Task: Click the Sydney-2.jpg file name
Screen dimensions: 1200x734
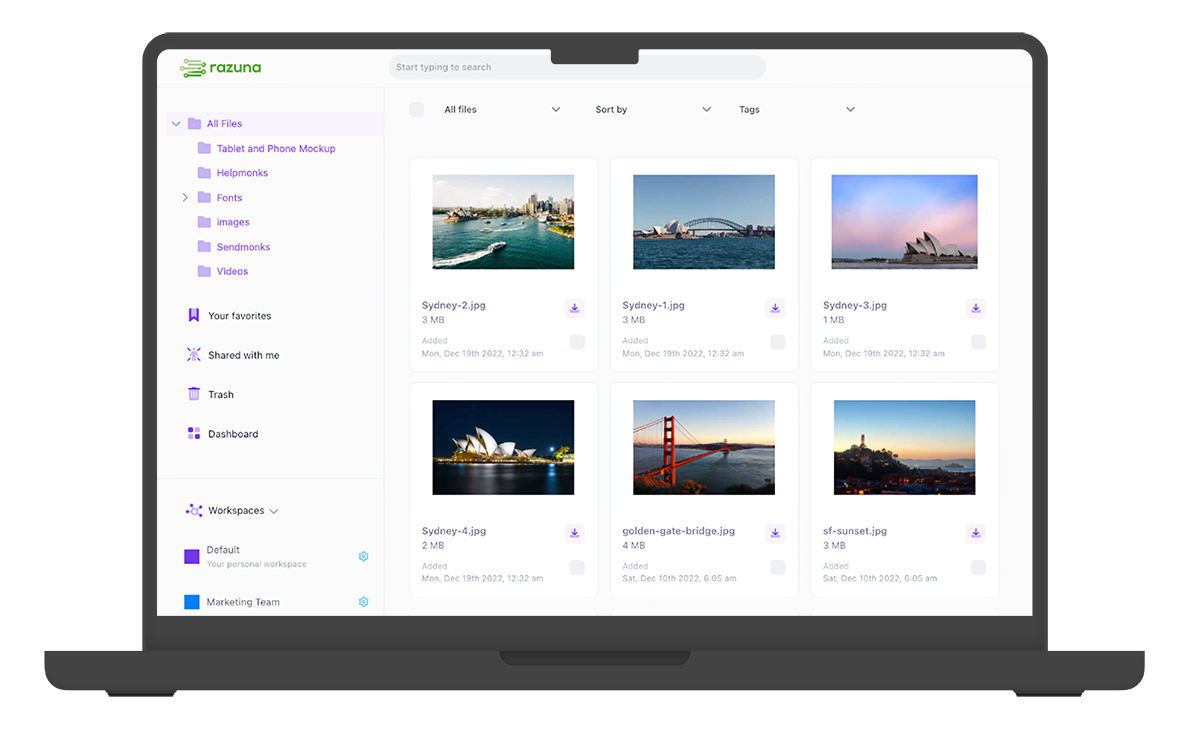Action: pos(454,305)
